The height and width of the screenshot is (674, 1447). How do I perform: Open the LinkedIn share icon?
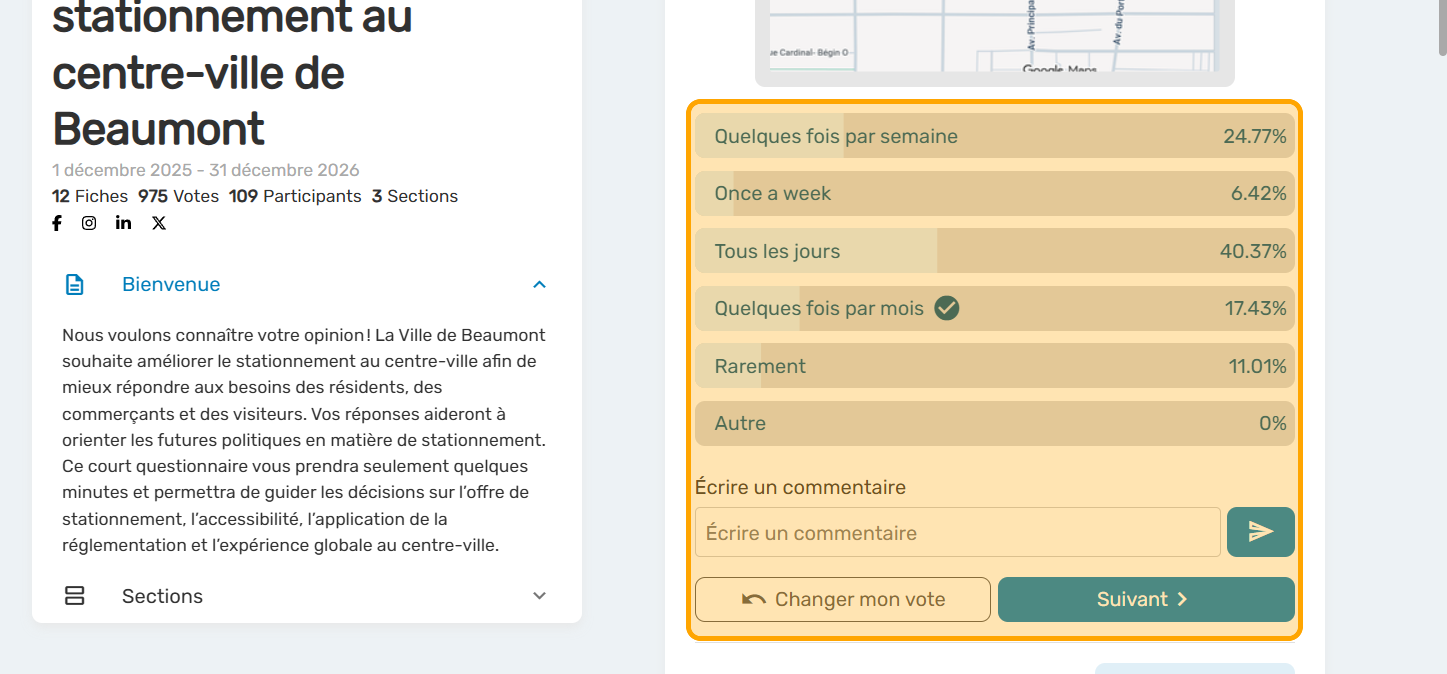123,223
